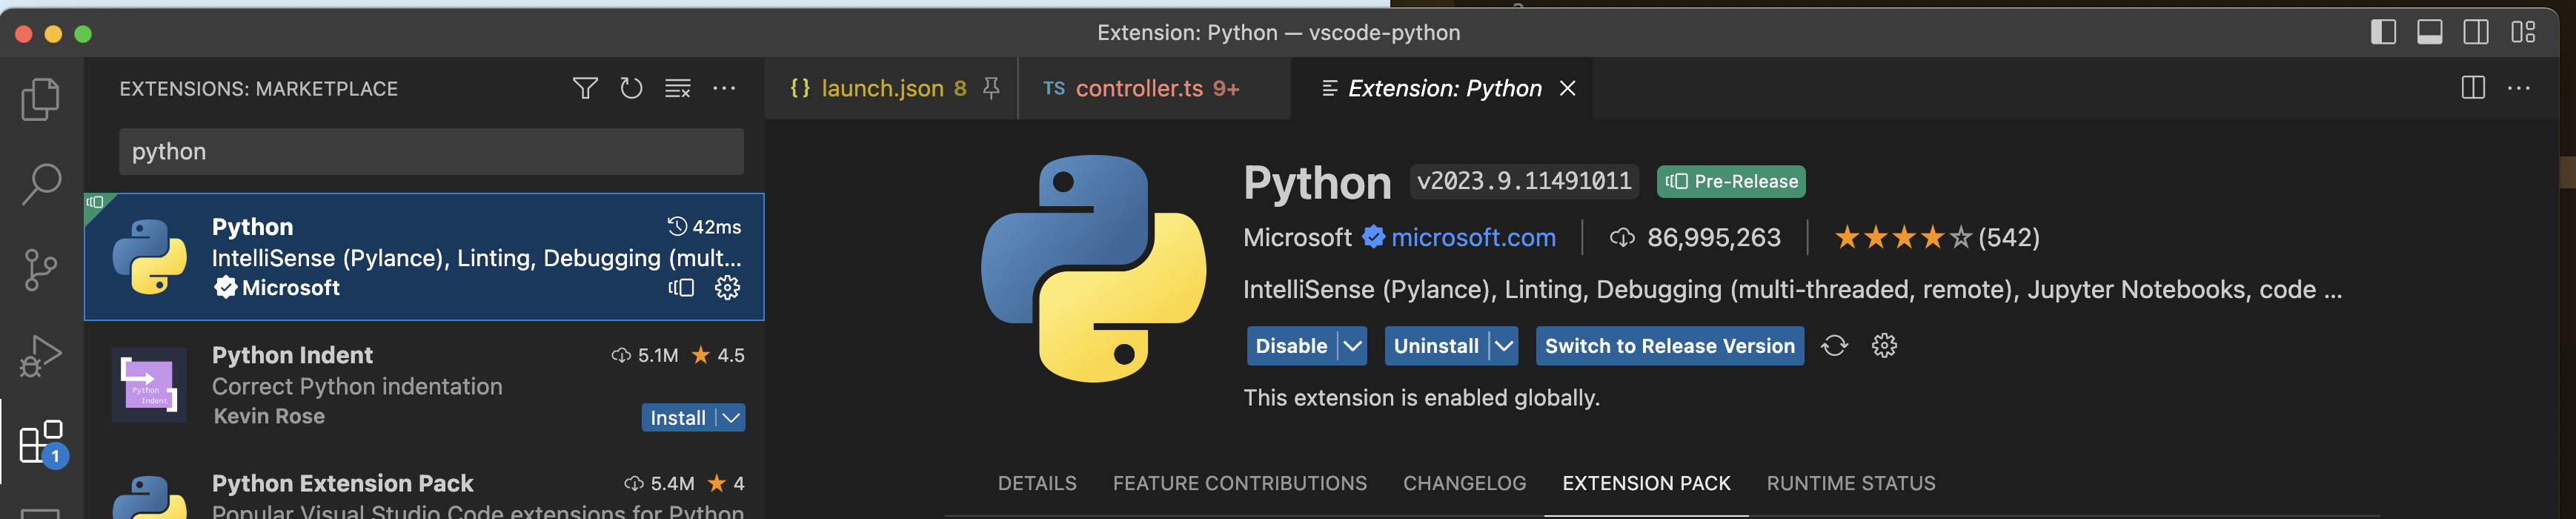Click pre-release icon on Python list item
The height and width of the screenshot is (519, 2576).
[x=681, y=288]
